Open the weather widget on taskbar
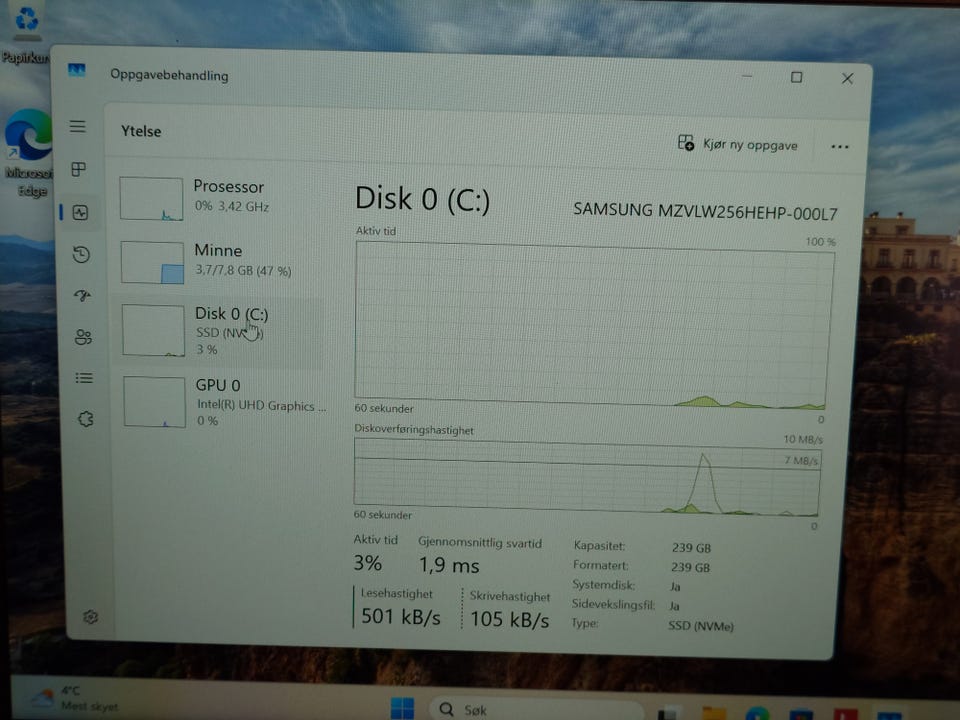960x720 pixels. tap(73, 699)
